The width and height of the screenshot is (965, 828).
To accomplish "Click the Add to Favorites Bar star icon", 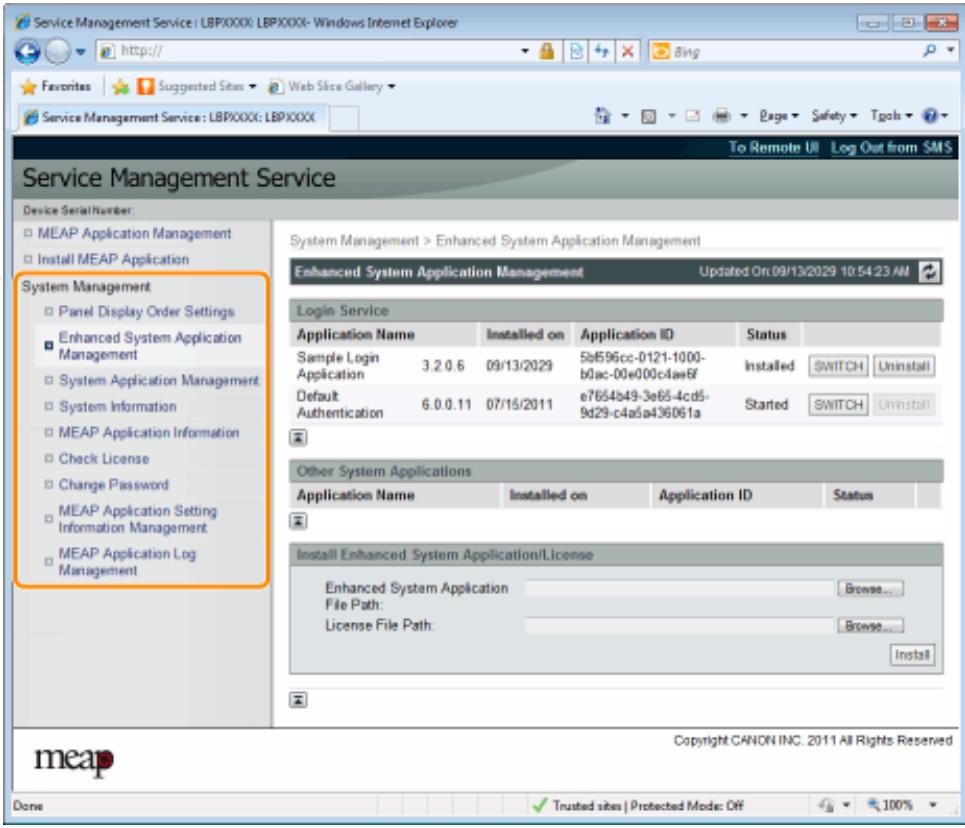I will point(121,87).
